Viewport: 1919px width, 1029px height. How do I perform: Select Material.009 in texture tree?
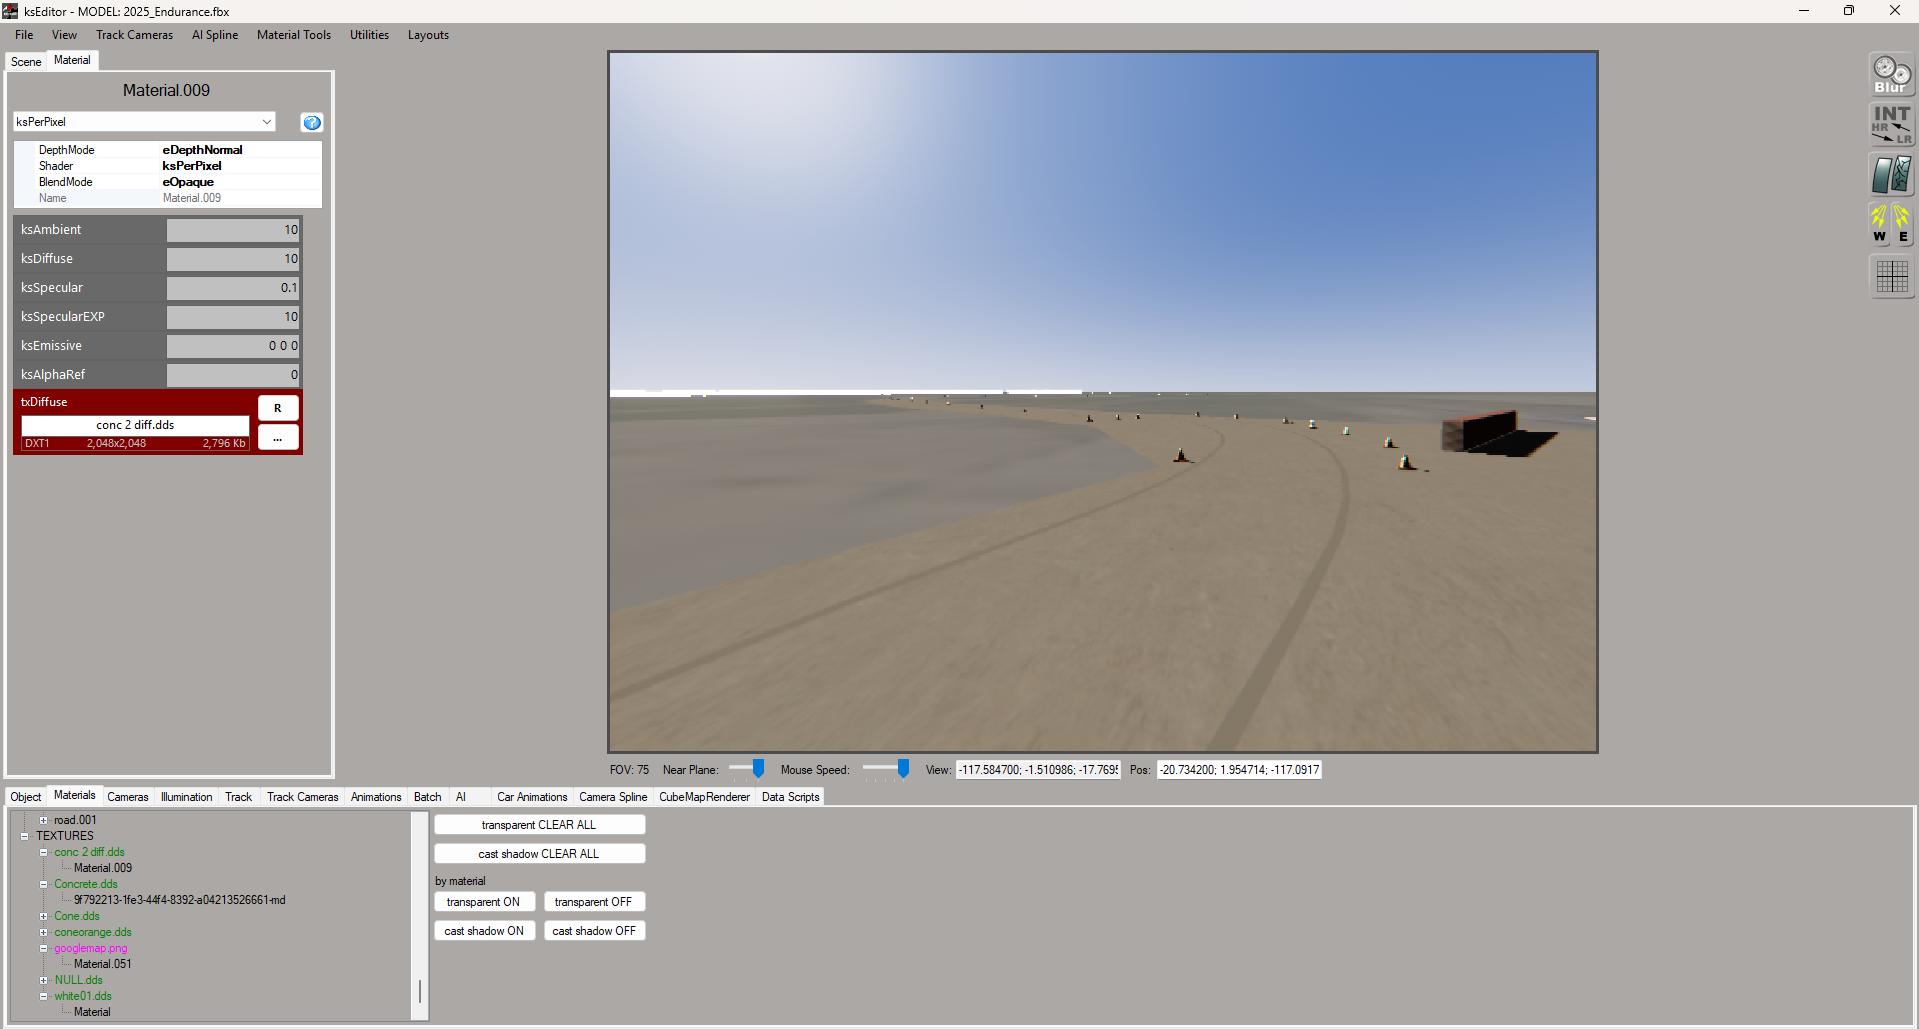[103, 868]
